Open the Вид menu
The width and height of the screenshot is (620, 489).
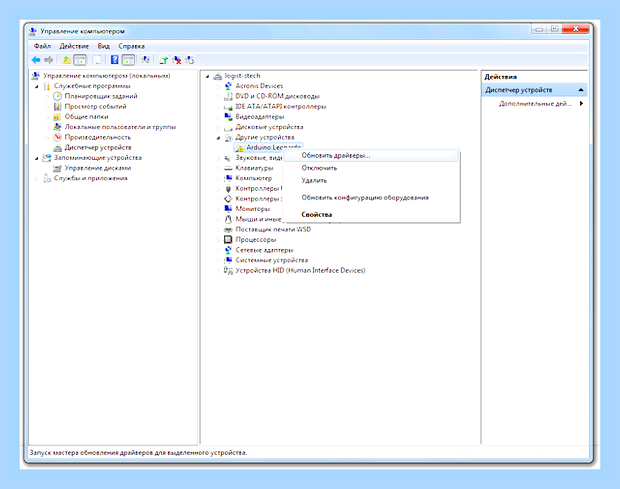tap(104, 46)
